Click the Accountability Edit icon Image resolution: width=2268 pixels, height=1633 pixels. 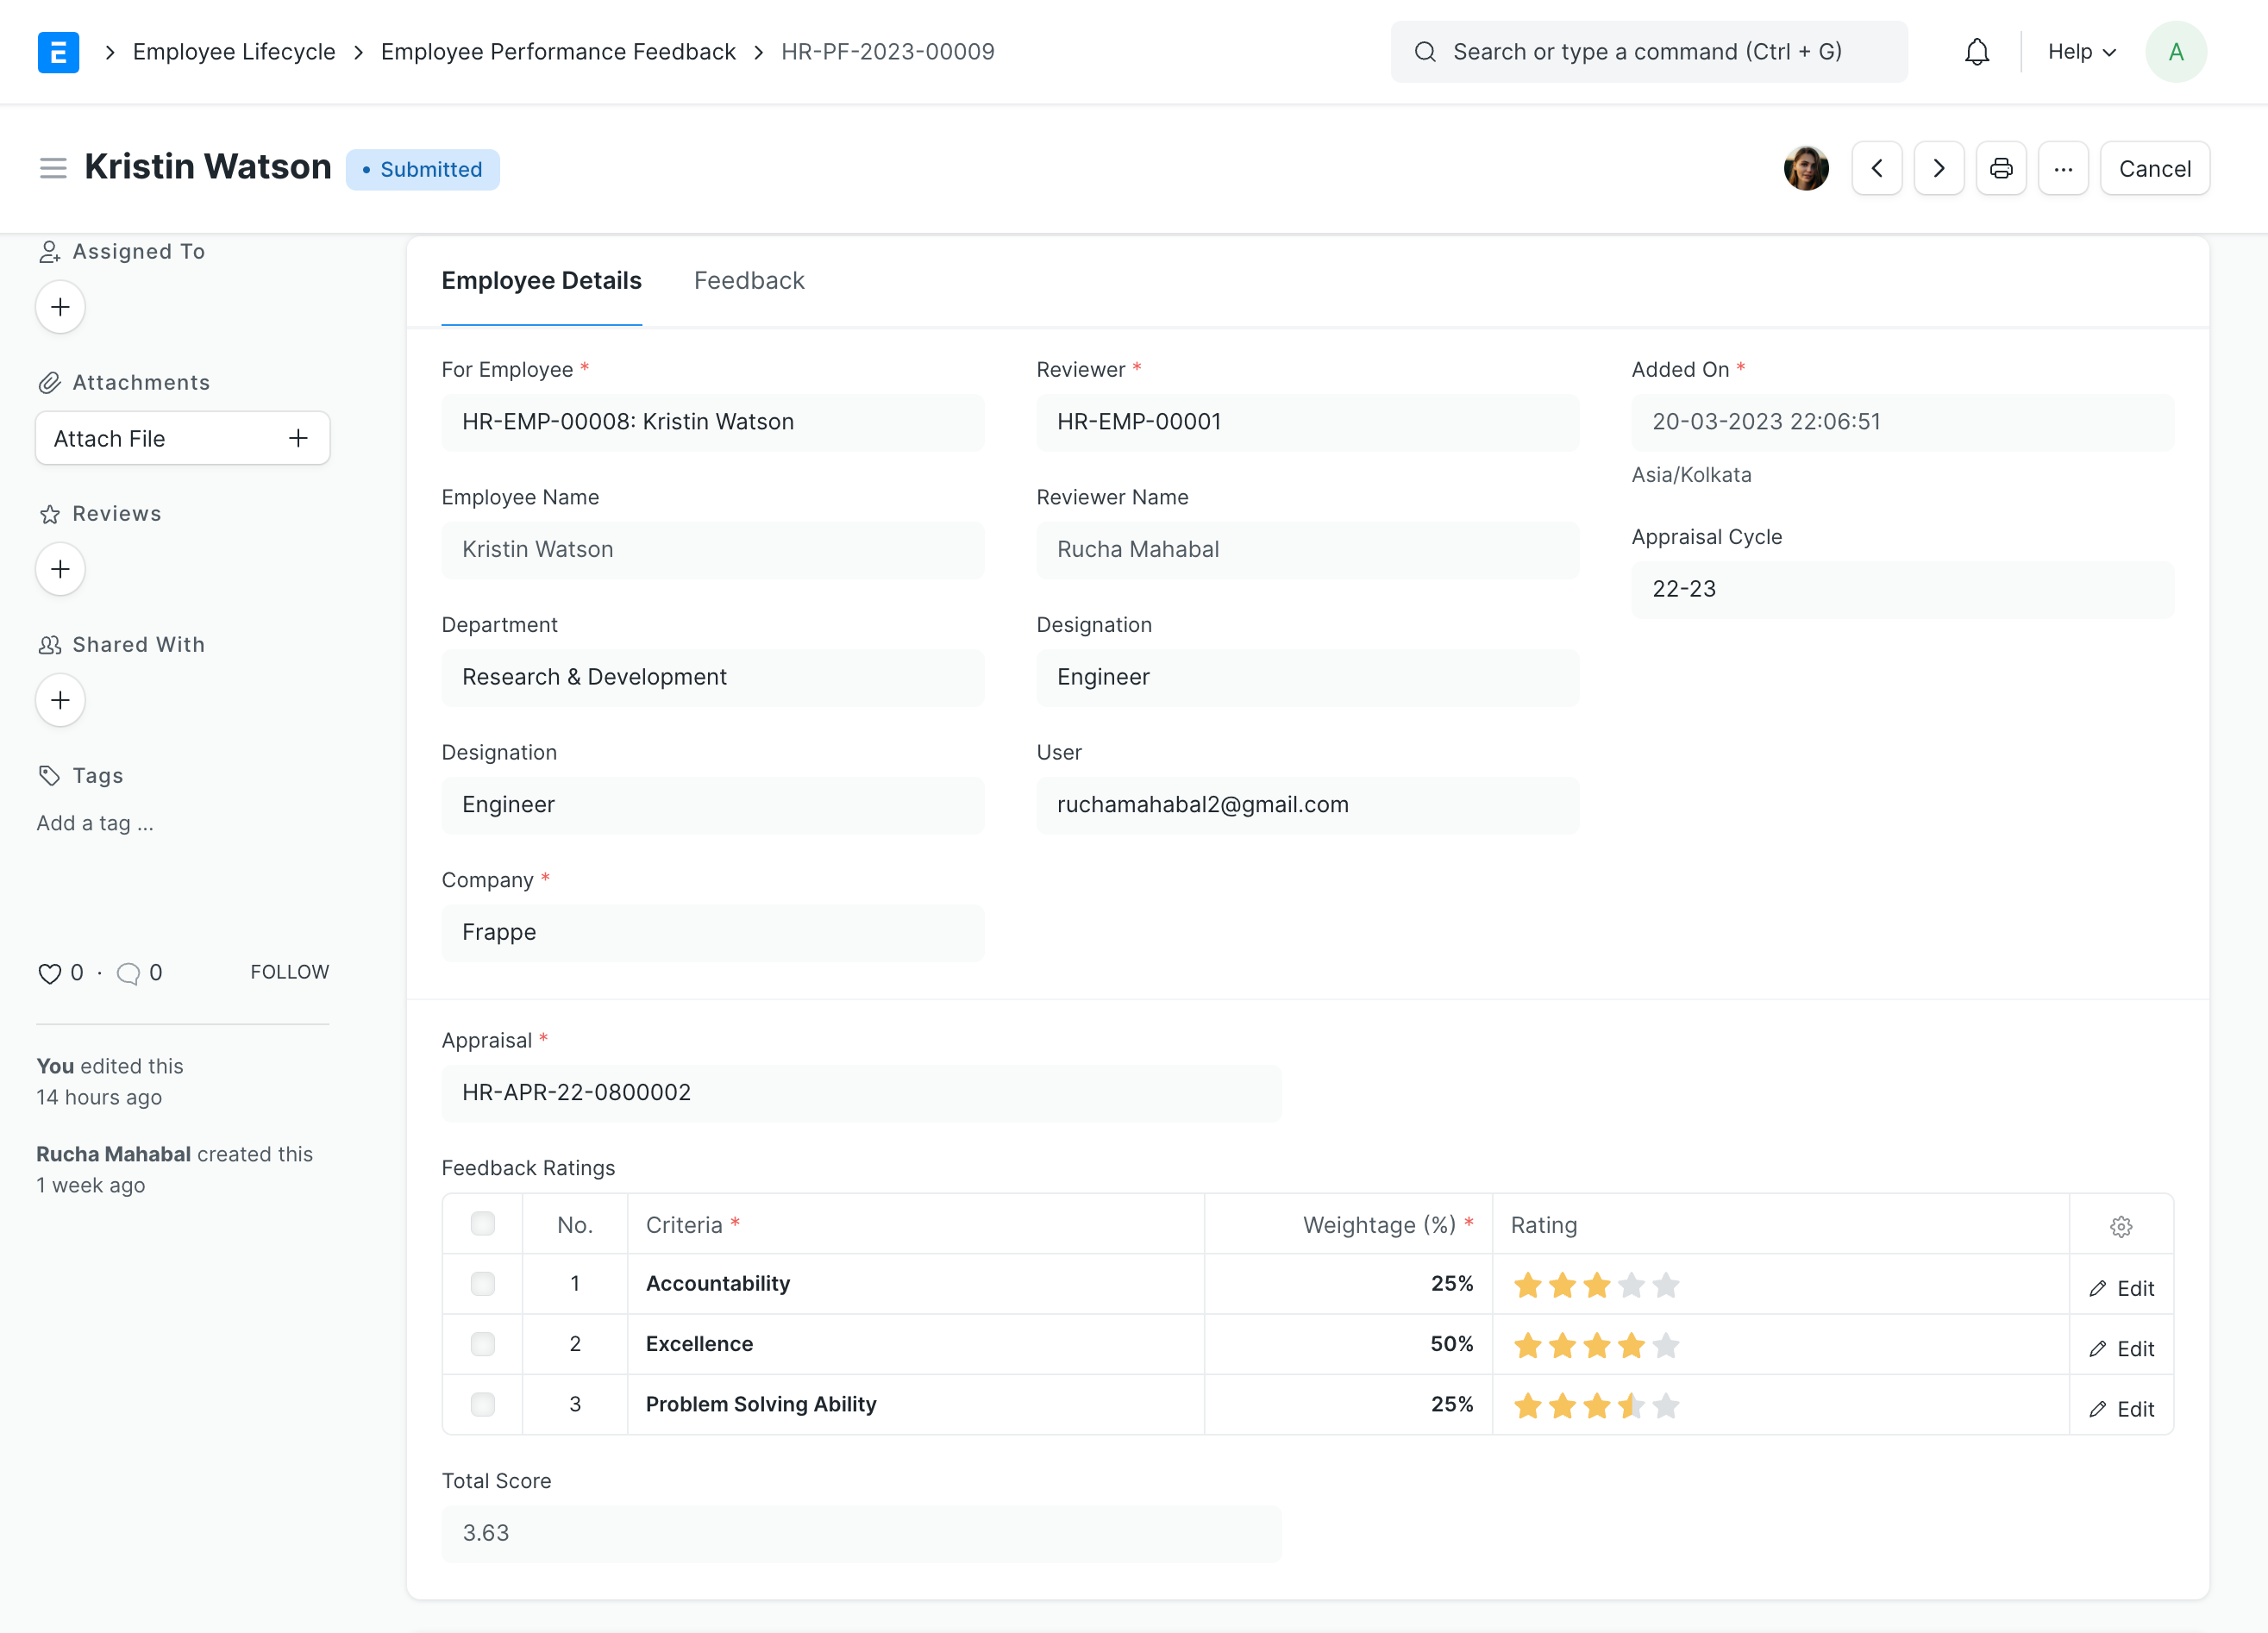[2097, 1285]
